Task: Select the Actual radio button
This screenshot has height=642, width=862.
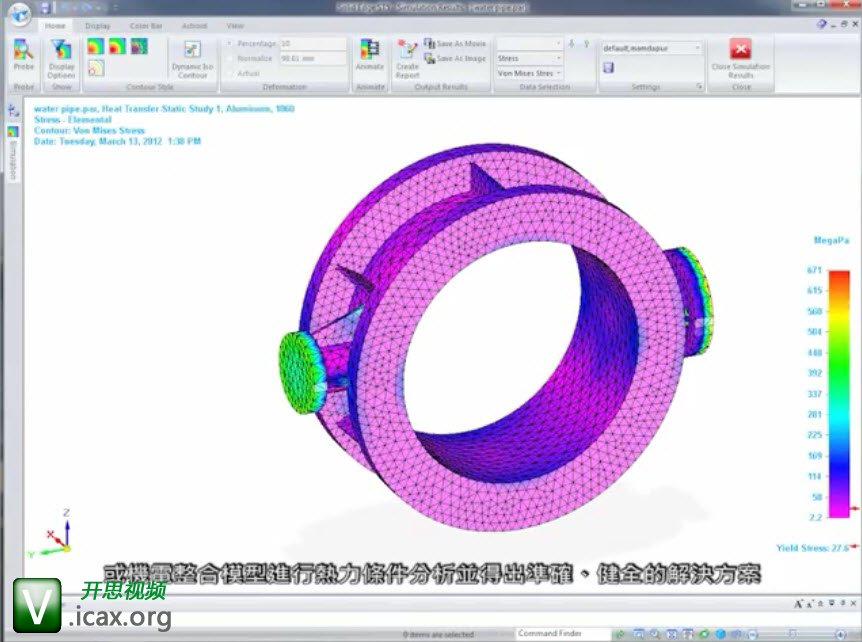Action: pyautogui.click(x=230, y=73)
